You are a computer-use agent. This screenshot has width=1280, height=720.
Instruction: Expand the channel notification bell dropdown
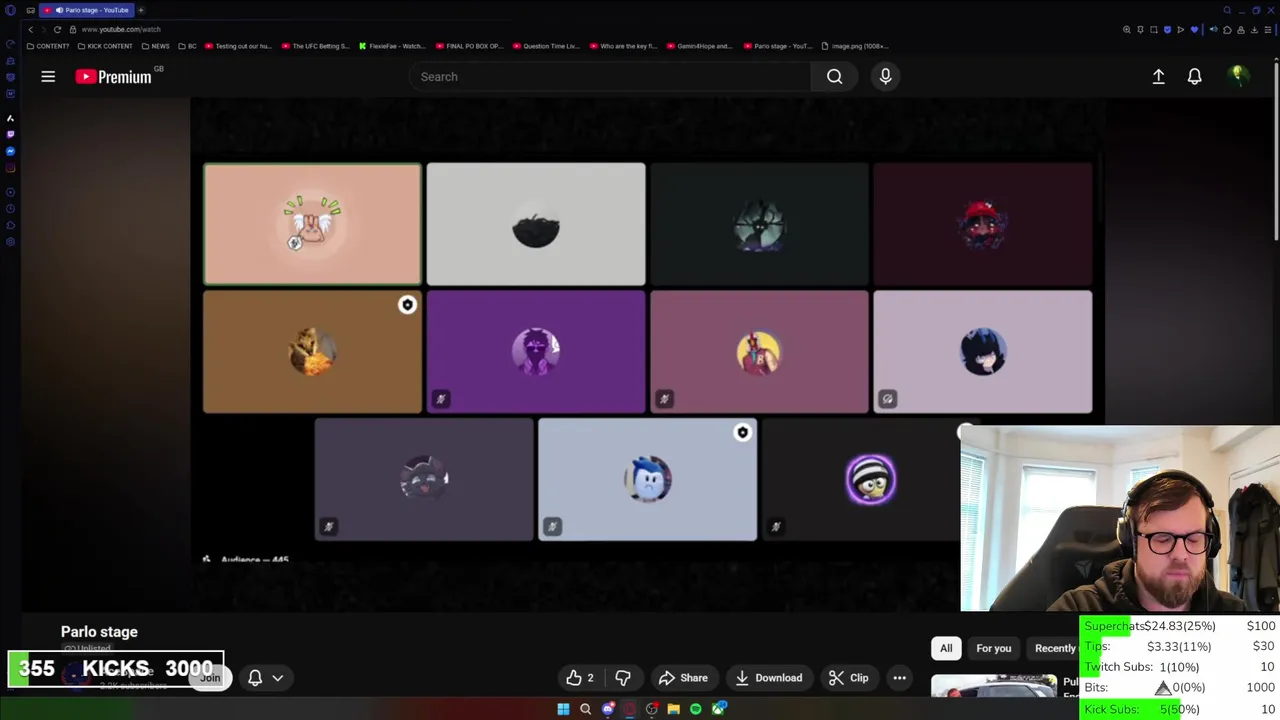click(265, 678)
